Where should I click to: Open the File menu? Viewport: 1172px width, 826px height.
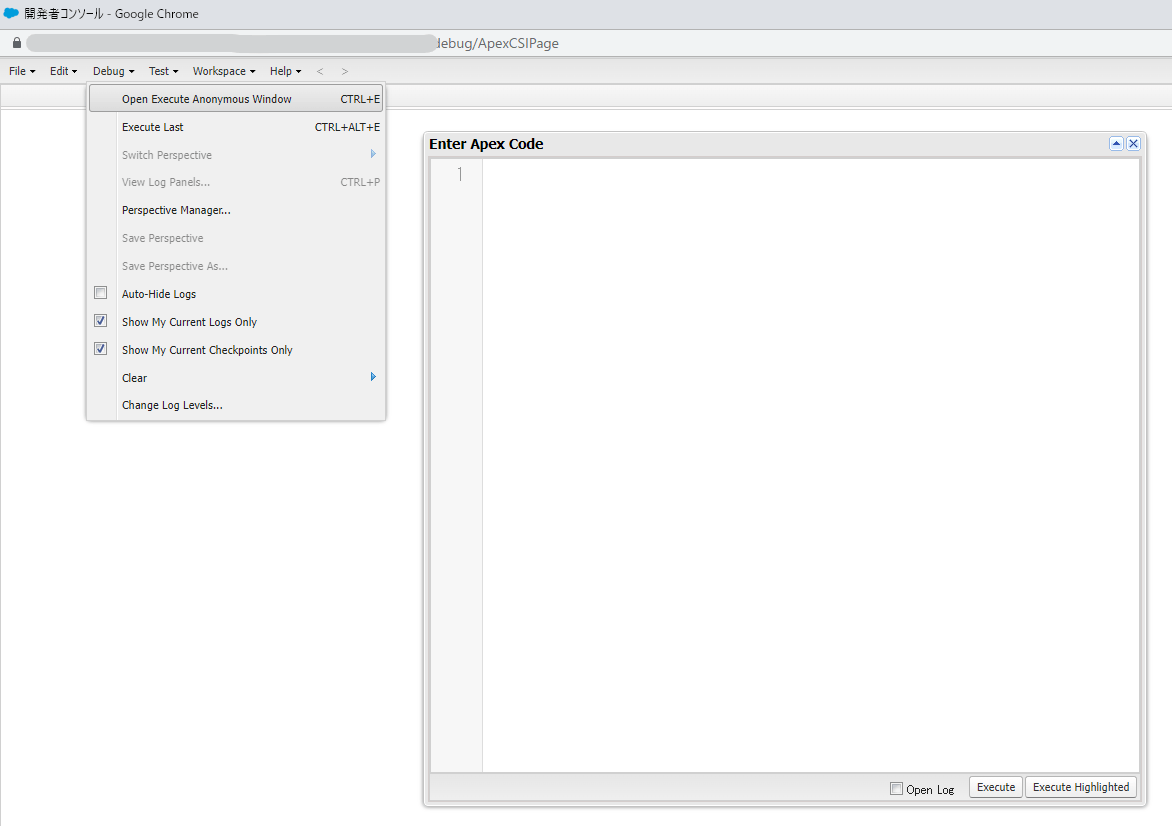22,71
